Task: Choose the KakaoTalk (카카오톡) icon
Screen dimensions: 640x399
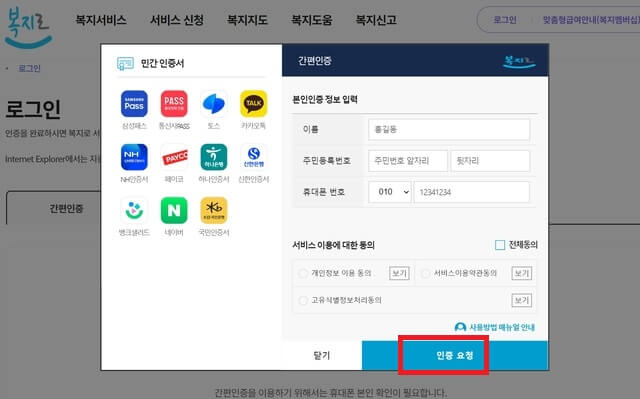Action: click(x=253, y=104)
